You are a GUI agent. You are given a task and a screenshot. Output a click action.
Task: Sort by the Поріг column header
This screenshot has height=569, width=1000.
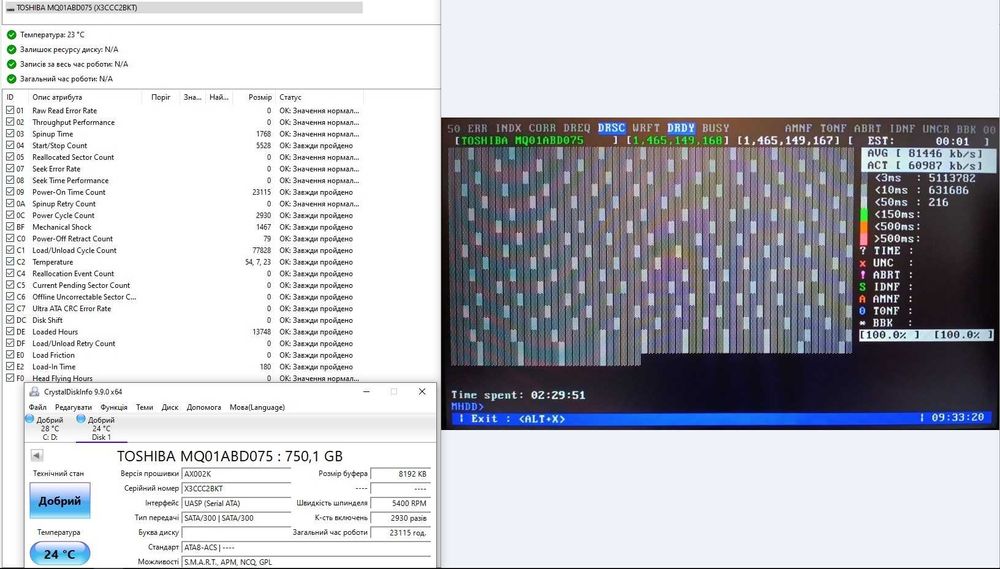(x=161, y=97)
